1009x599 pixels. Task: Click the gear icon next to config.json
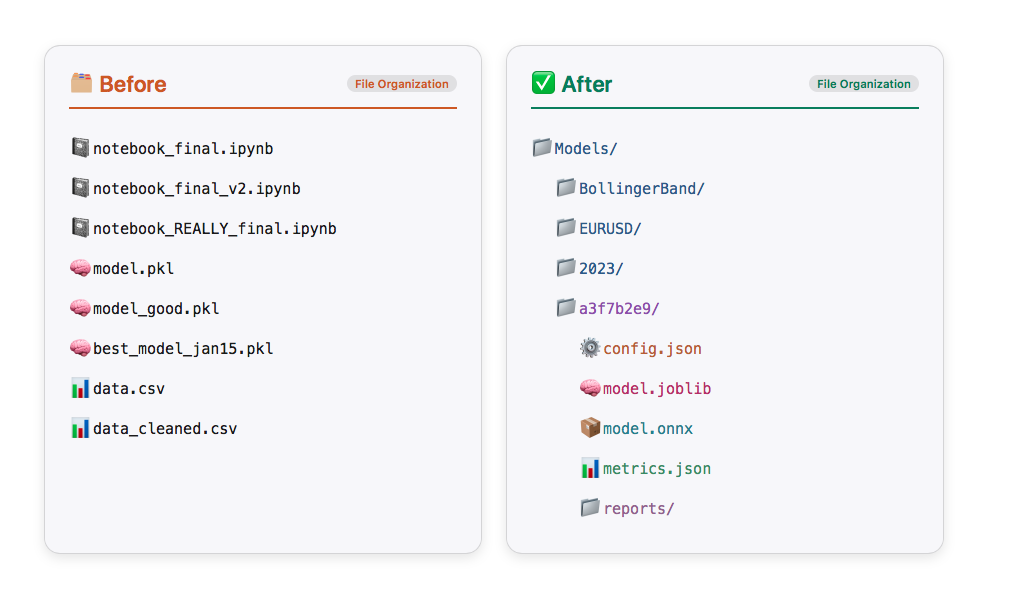[589, 348]
